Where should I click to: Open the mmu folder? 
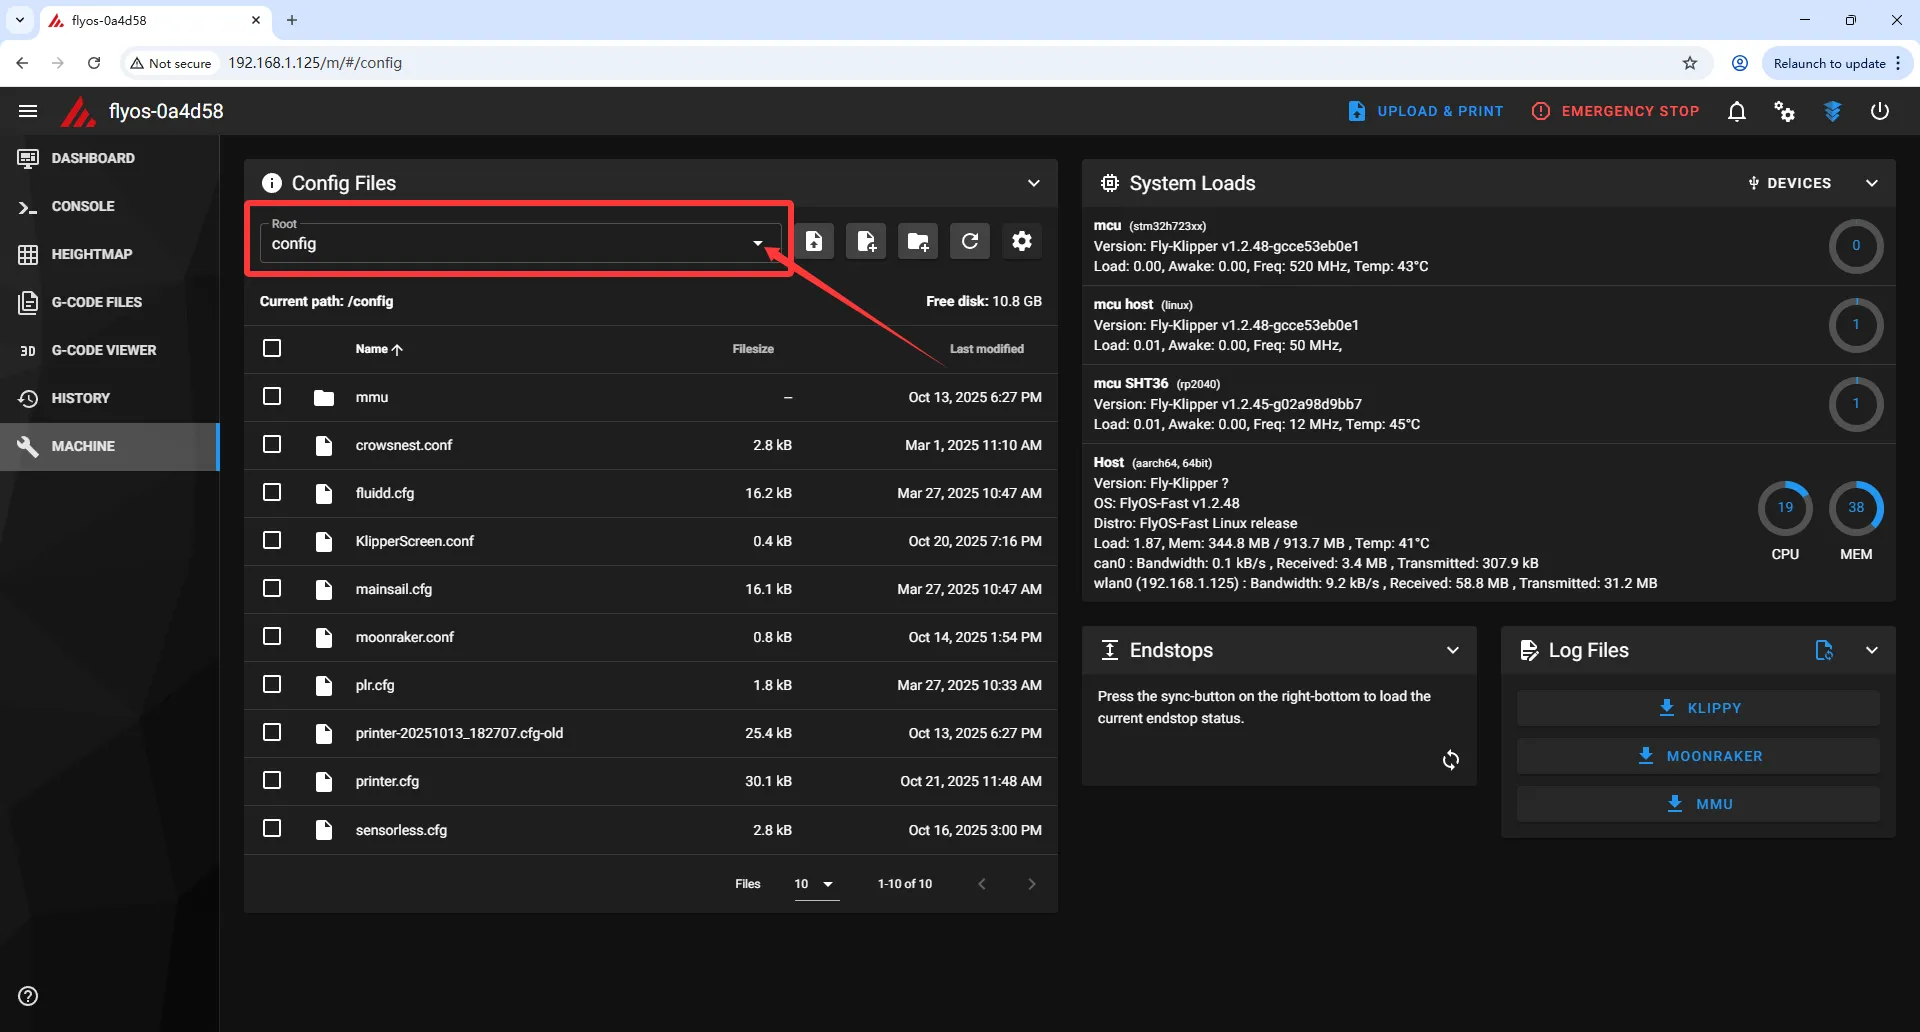(372, 397)
